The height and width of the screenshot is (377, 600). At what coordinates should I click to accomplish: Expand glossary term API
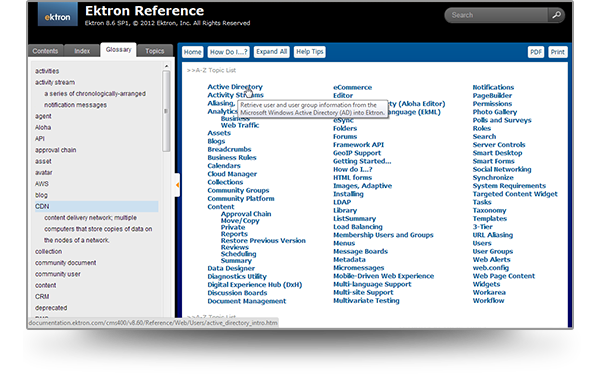click(40, 139)
